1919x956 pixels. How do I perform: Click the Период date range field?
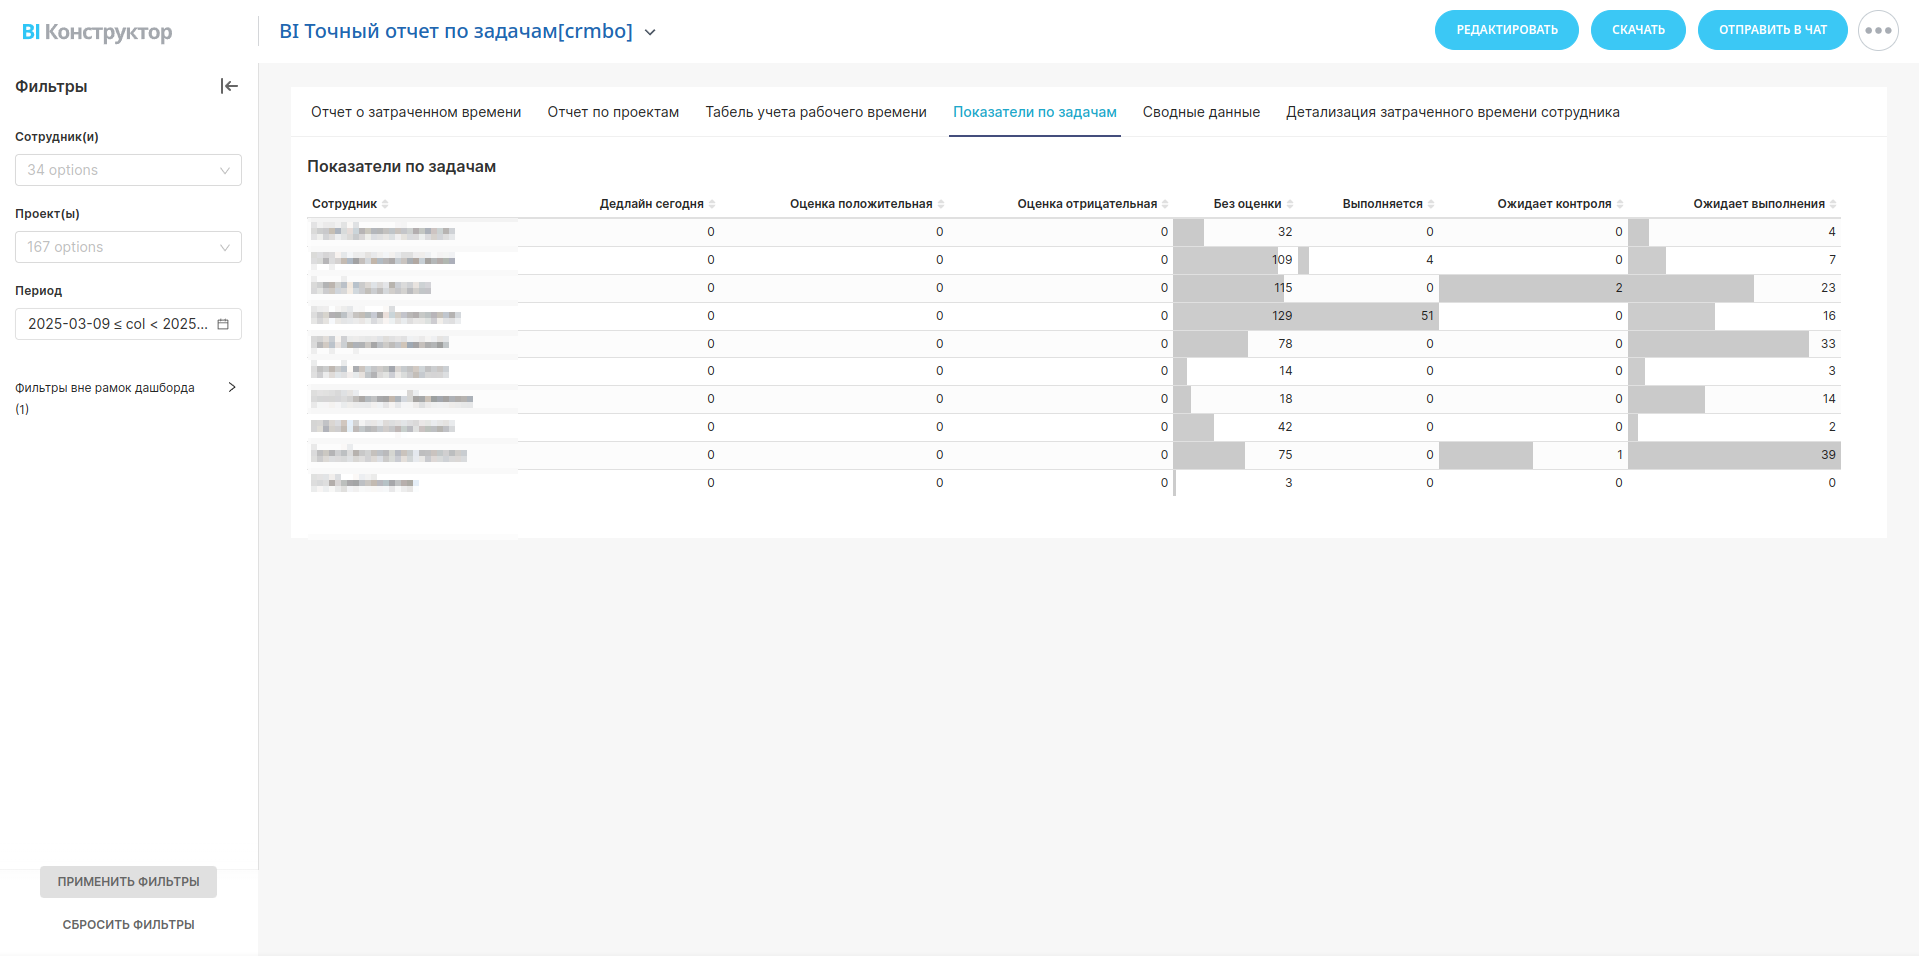coord(118,324)
